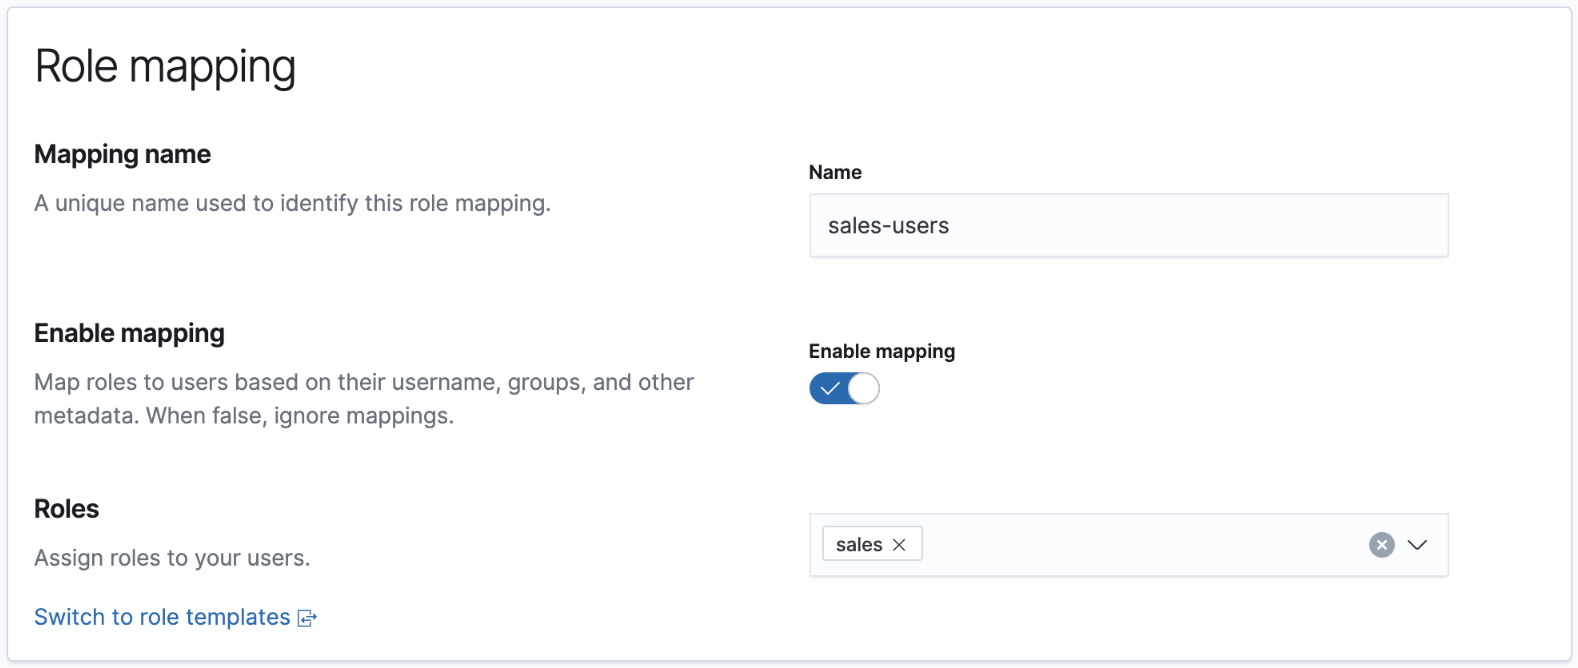Click the Mapping name section heading
Screen dimensions: 1578x668
(x=122, y=154)
